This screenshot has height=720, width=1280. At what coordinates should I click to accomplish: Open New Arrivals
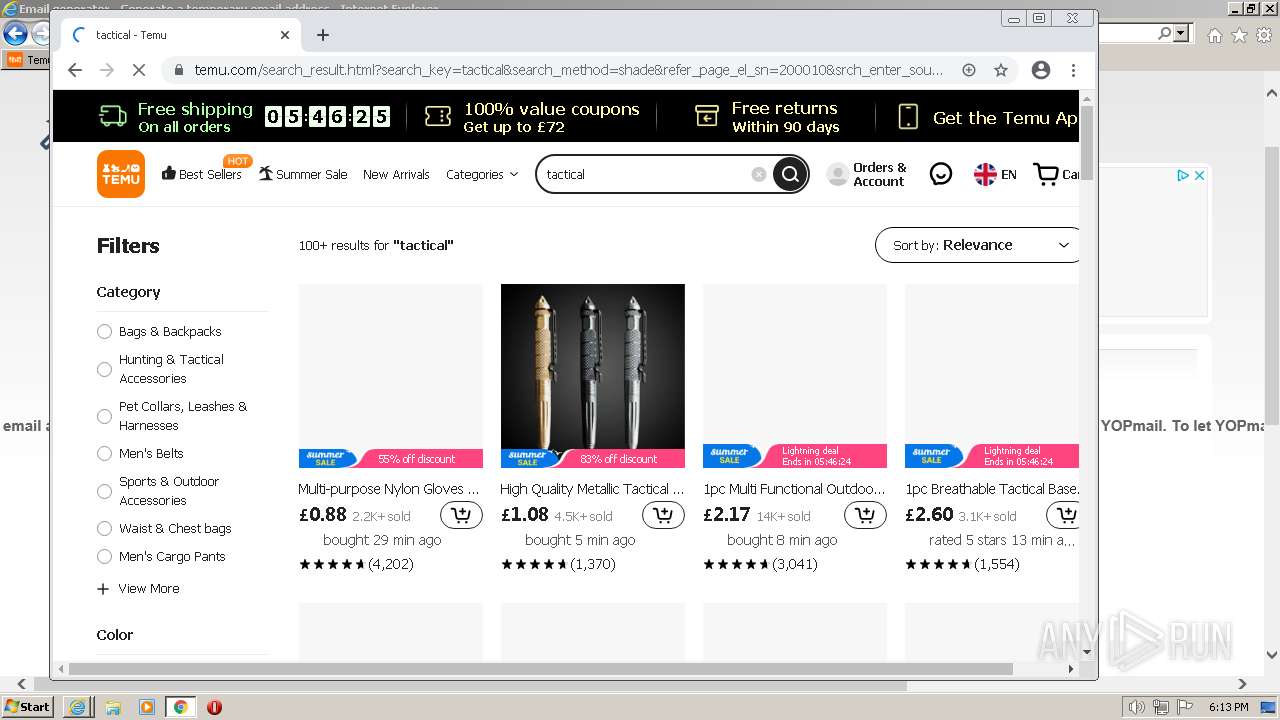tap(396, 174)
